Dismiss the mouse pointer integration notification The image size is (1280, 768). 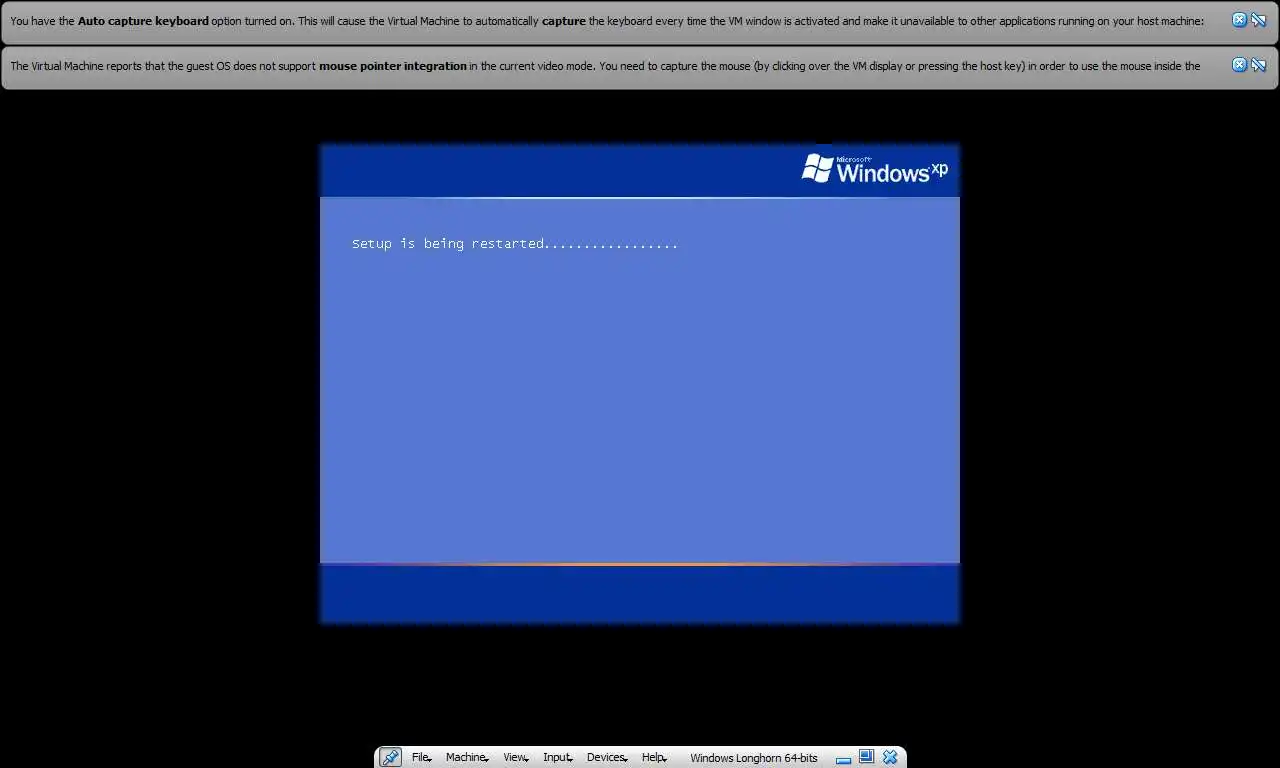(1239, 65)
